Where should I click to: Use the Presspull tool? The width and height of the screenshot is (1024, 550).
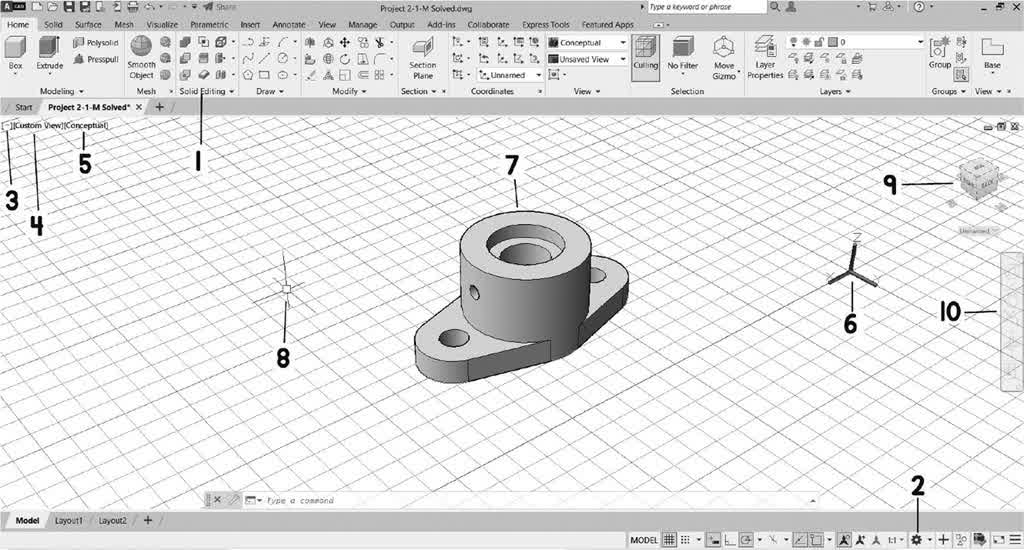coord(96,59)
